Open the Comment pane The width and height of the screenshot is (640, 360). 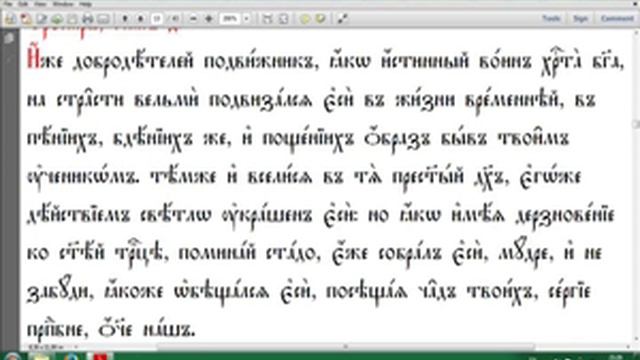point(617,19)
